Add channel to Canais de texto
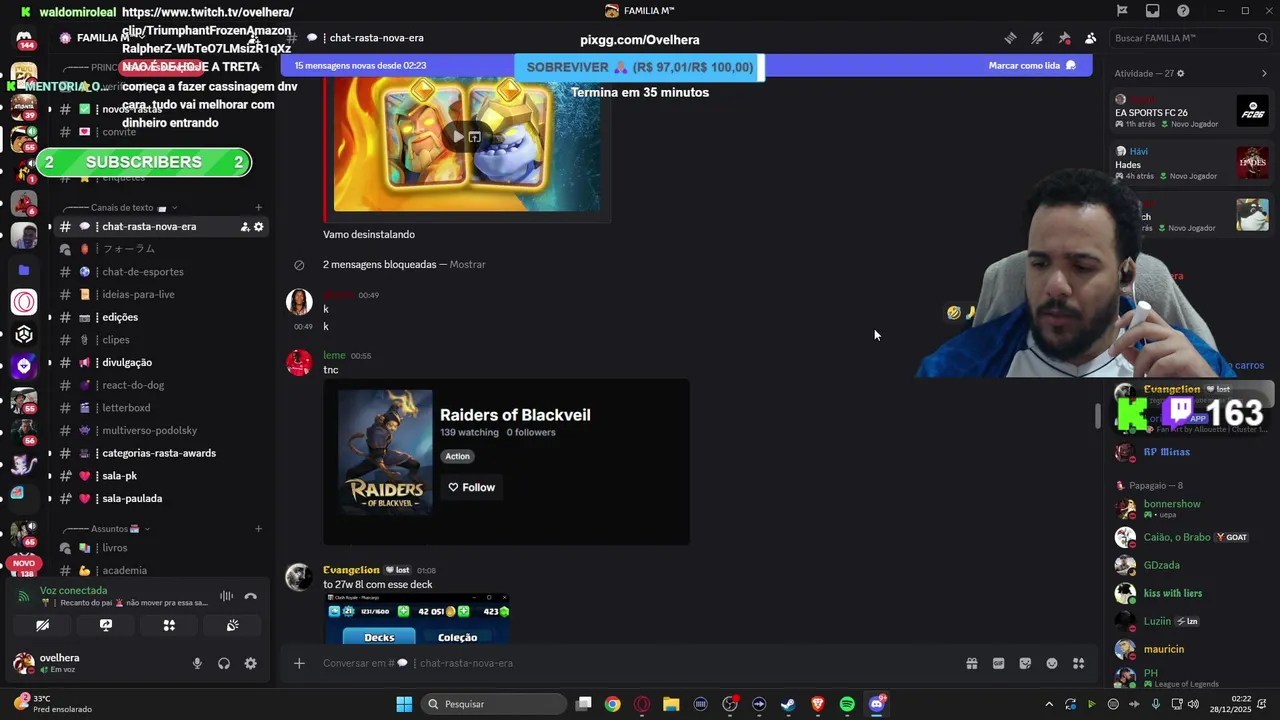This screenshot has height=720, width=1280. (x=258, y=208)
